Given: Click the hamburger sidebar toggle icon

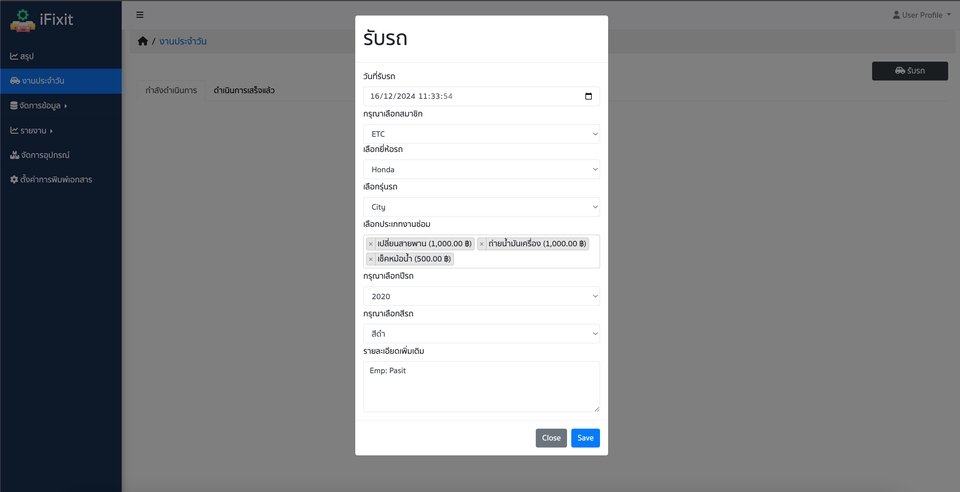Looking at the screenshot, I should [x=140, y=15].
